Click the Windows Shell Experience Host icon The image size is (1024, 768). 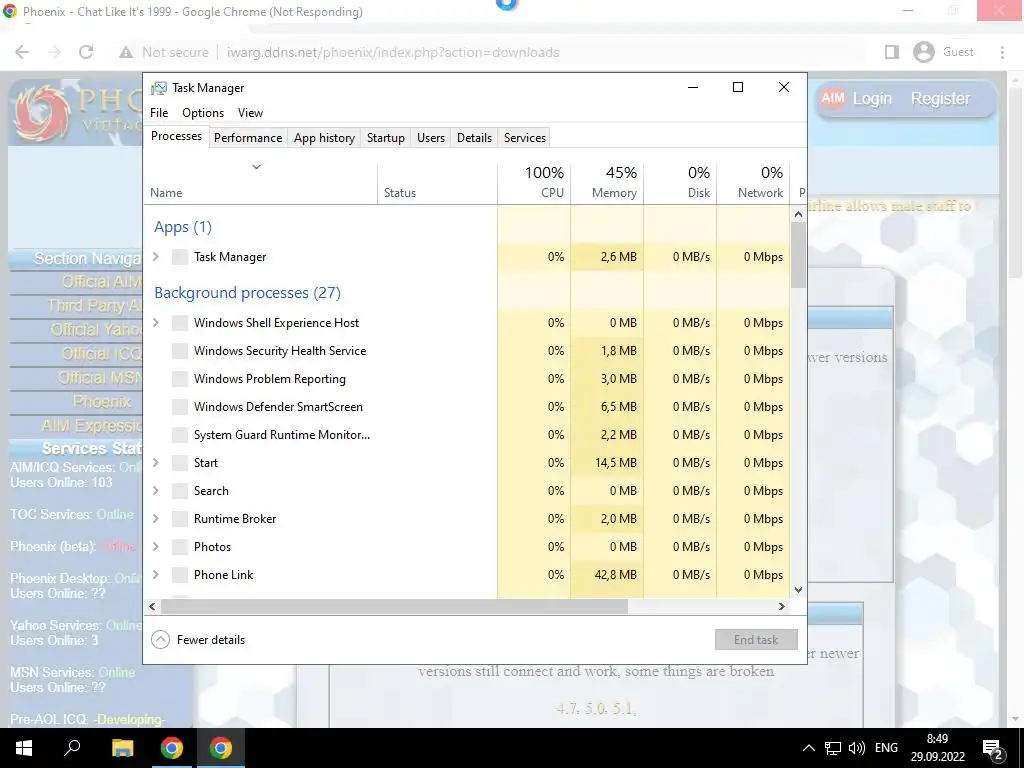tap(180, 323)
